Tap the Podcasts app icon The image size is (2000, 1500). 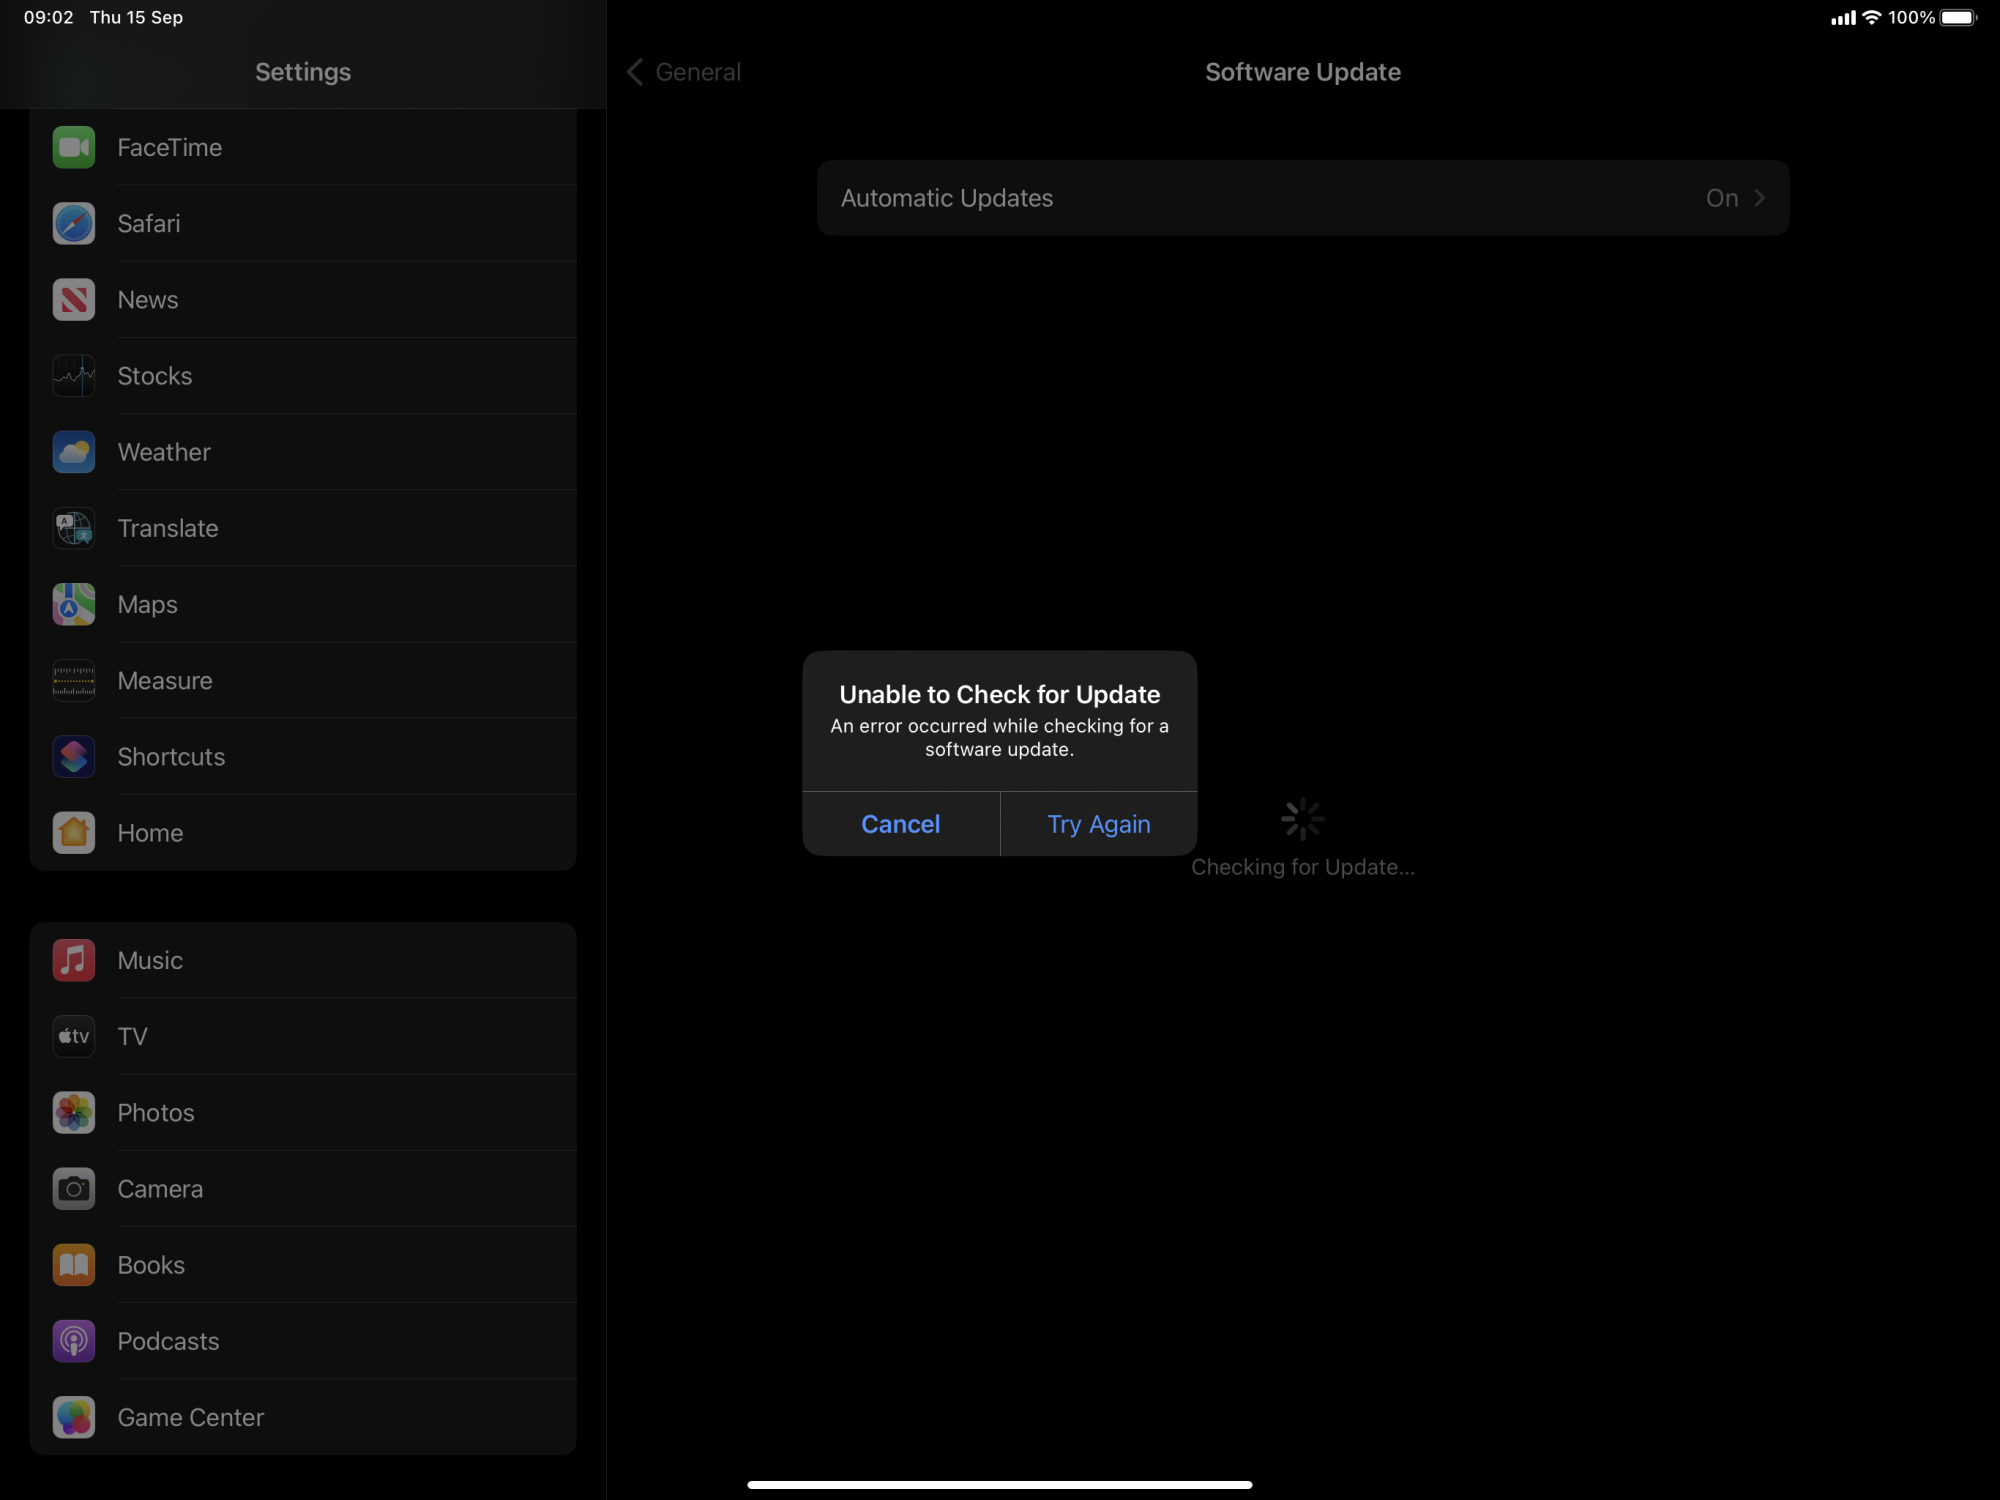(x=73, y=1341)
